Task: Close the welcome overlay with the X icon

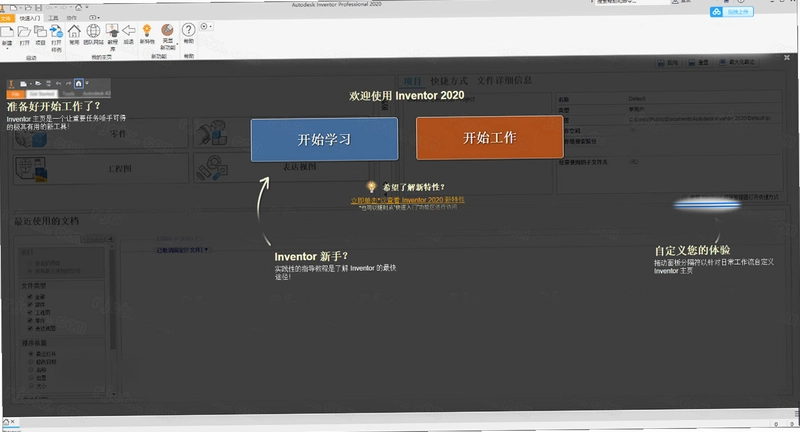Action: 787,58
